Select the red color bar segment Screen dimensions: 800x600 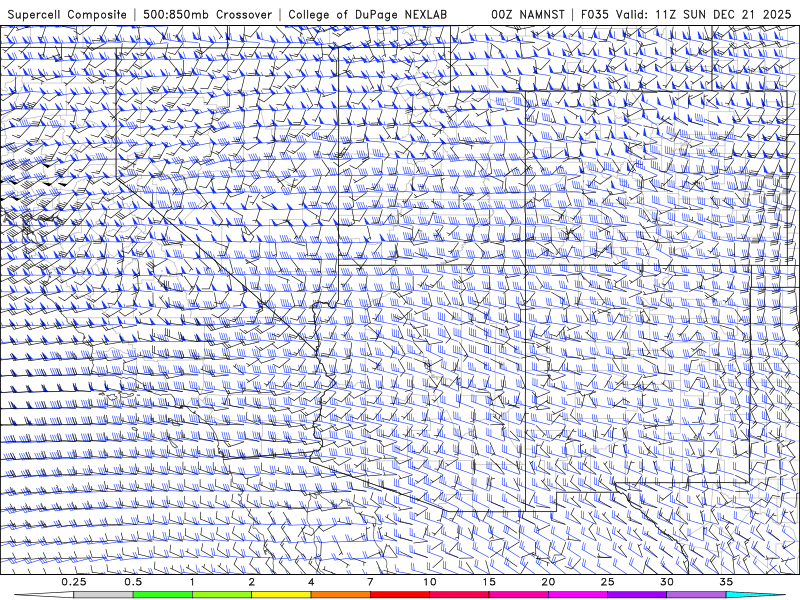pos(399,595)
